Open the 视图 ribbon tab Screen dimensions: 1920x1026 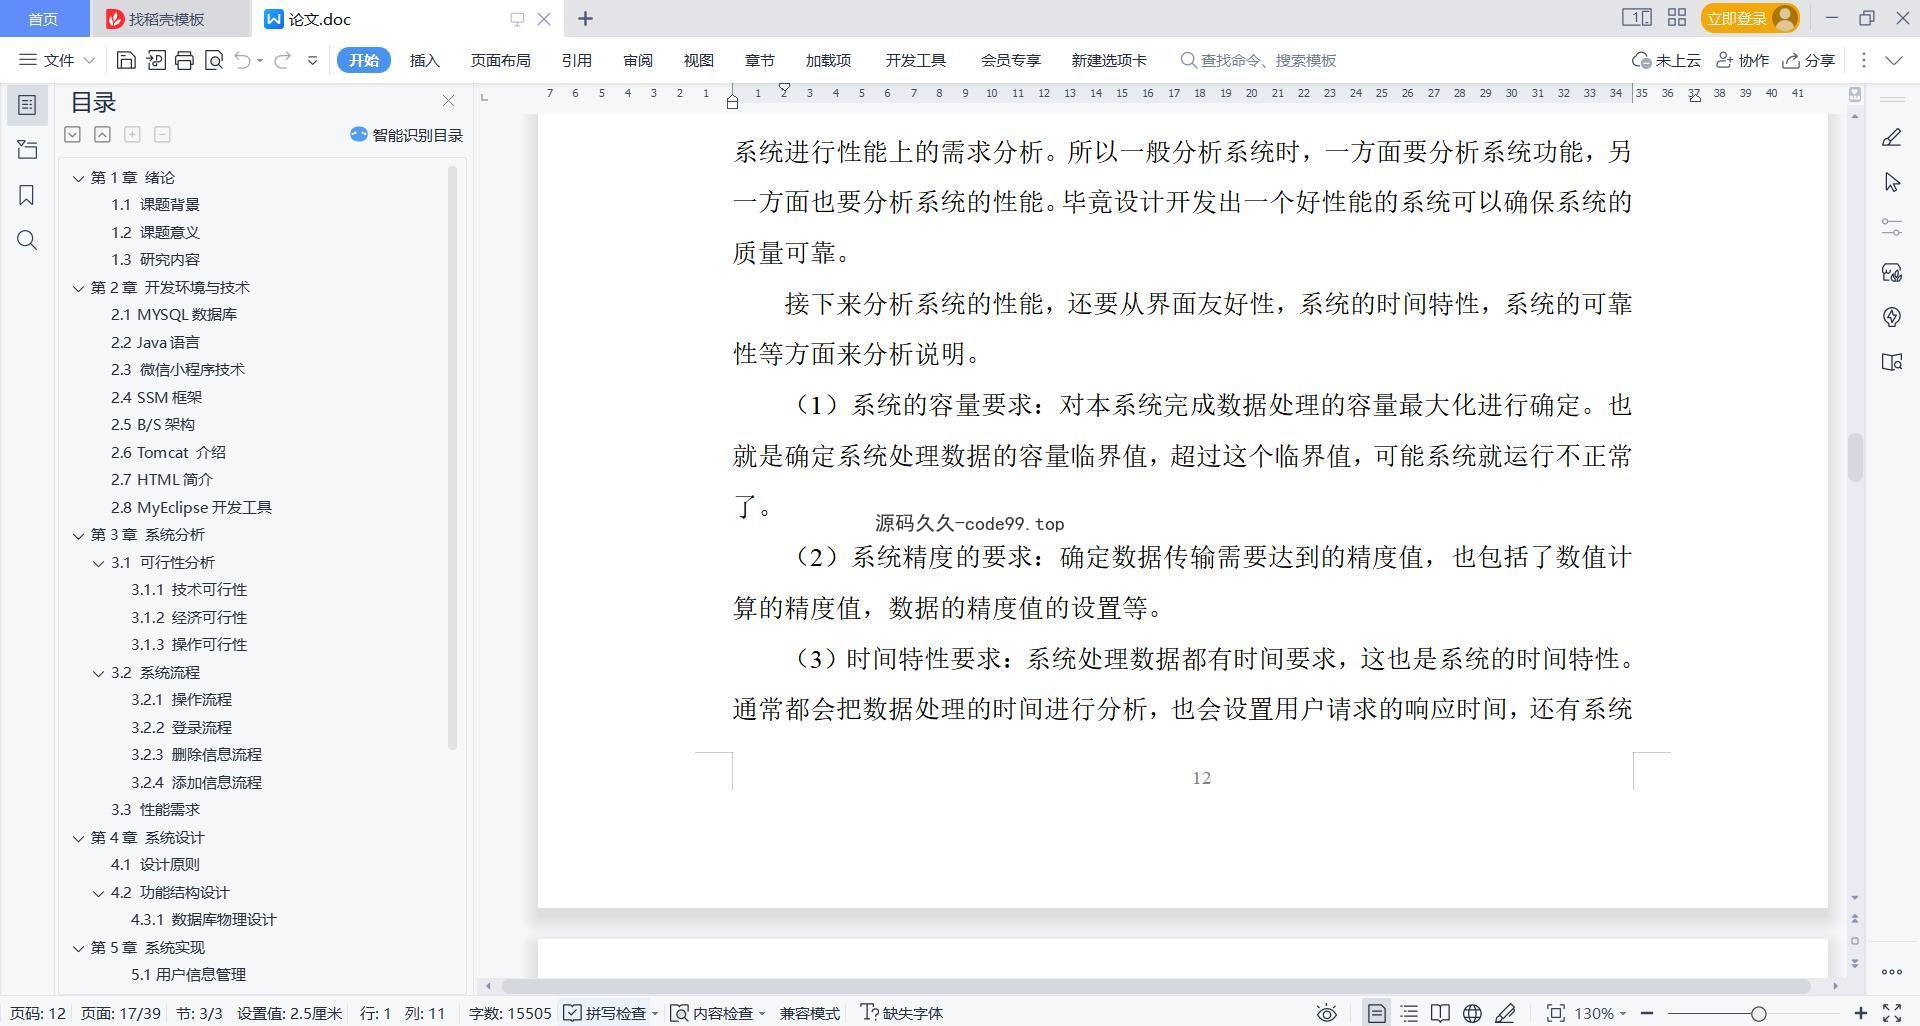point(699,61)
